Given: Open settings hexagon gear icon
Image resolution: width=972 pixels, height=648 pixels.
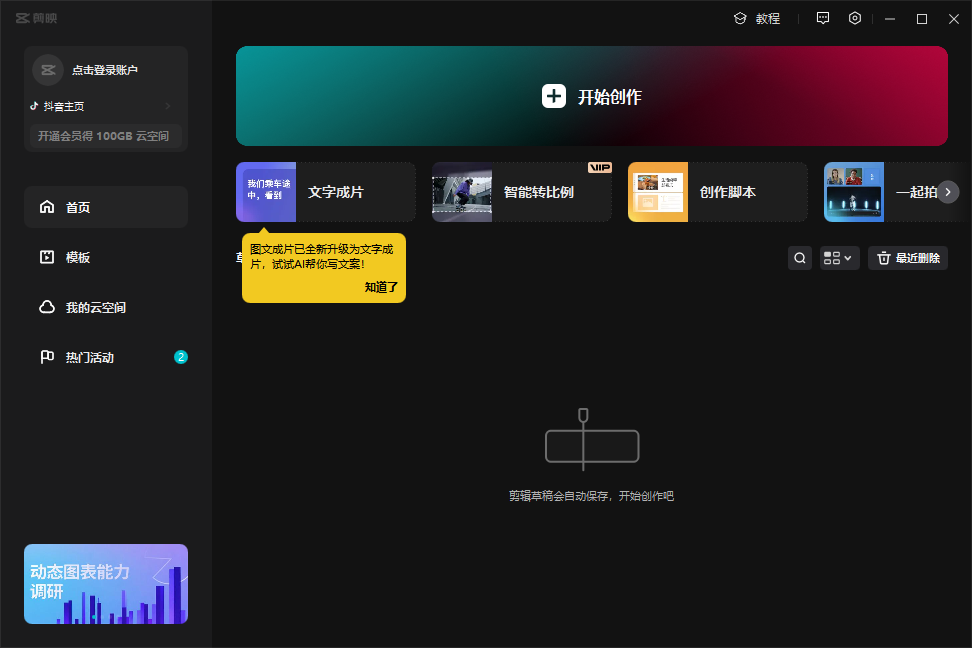Looking at the screenshot, I should [855, 18].
